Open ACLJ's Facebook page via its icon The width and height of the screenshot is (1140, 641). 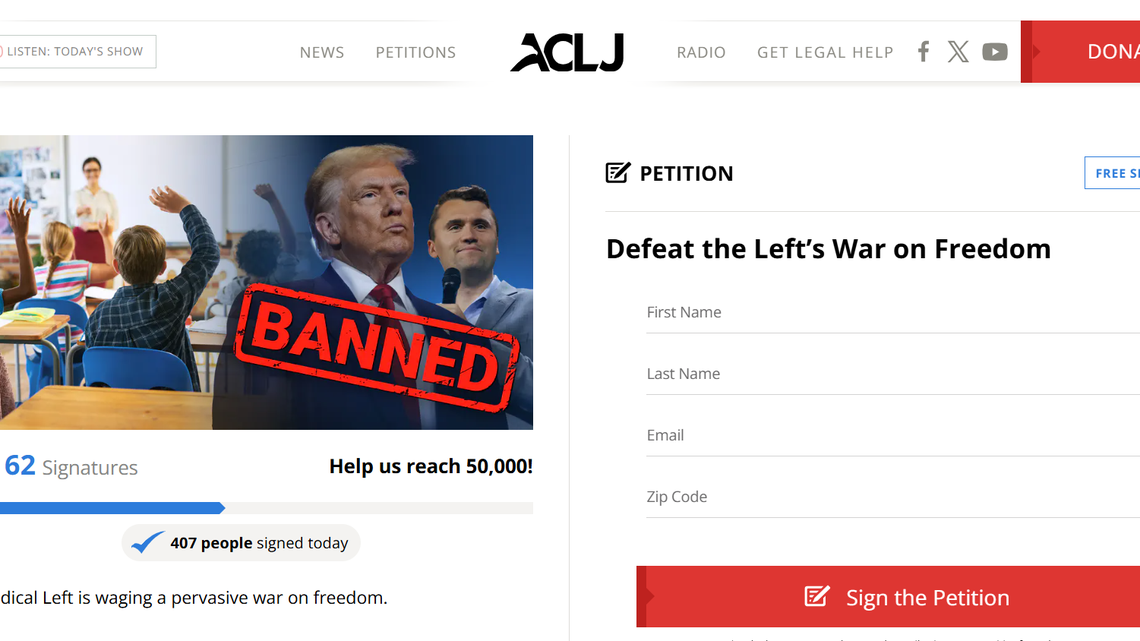coord(922,51)
